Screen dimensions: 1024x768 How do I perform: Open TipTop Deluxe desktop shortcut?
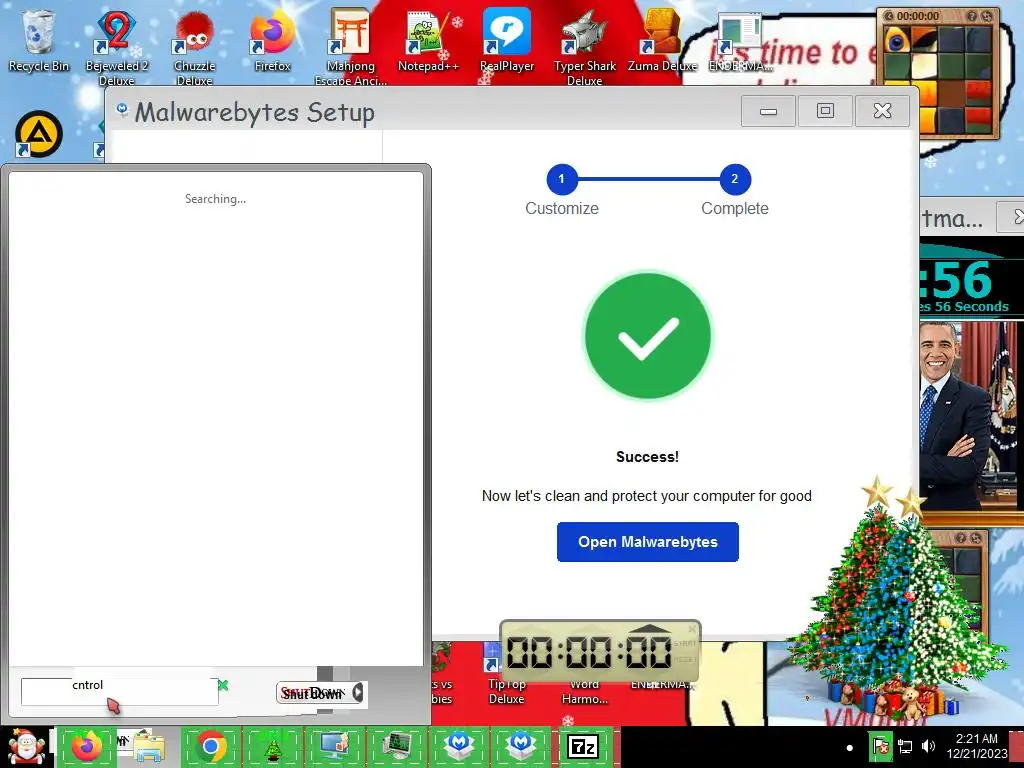[506, 673]
